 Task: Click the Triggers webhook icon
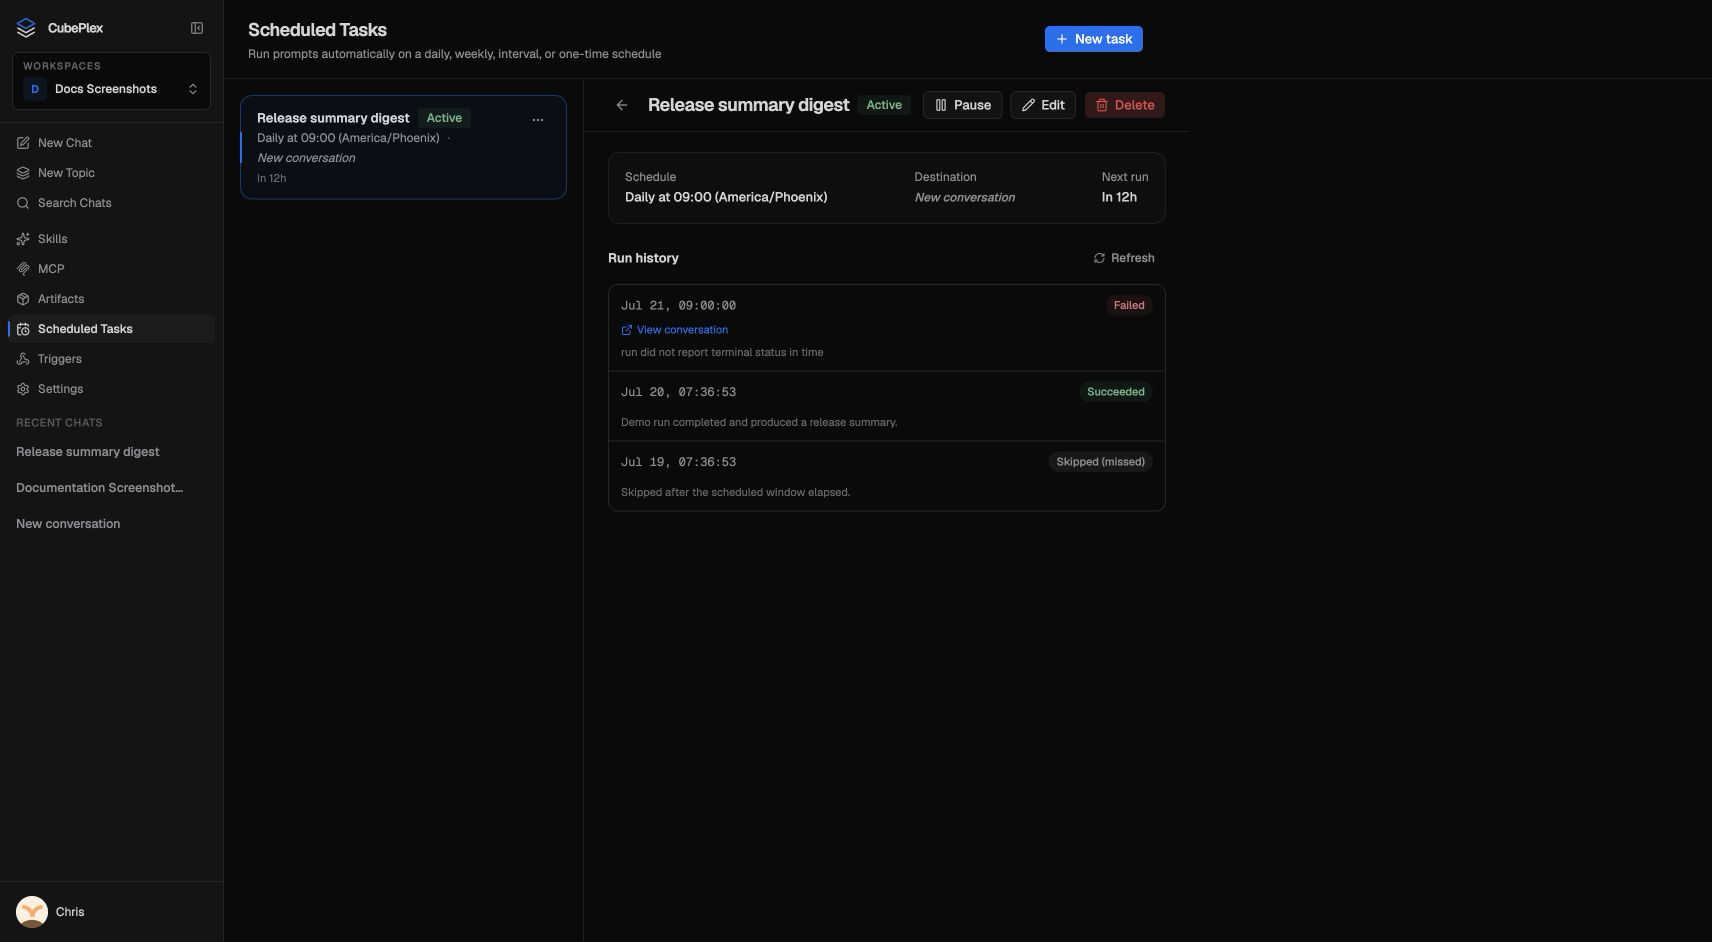tap(23, 359)
